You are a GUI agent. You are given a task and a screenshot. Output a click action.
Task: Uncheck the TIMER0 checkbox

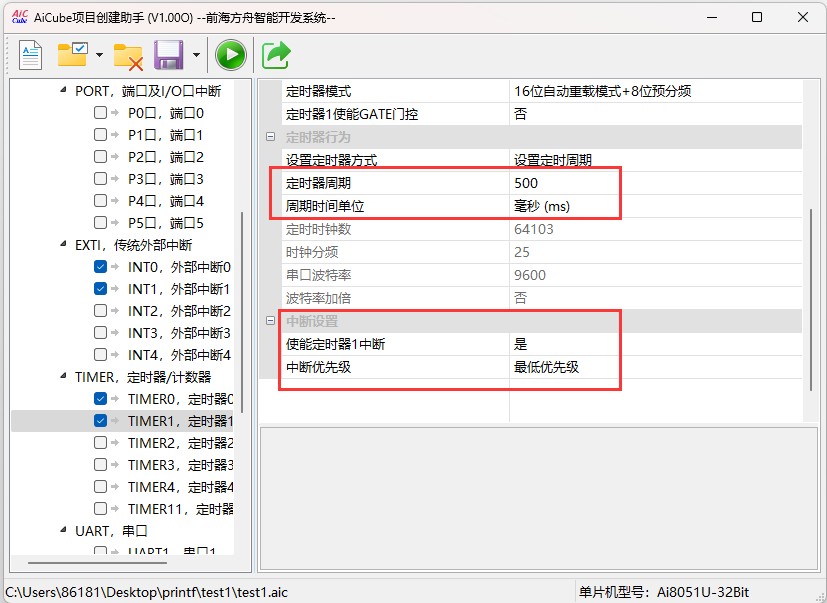100,398
